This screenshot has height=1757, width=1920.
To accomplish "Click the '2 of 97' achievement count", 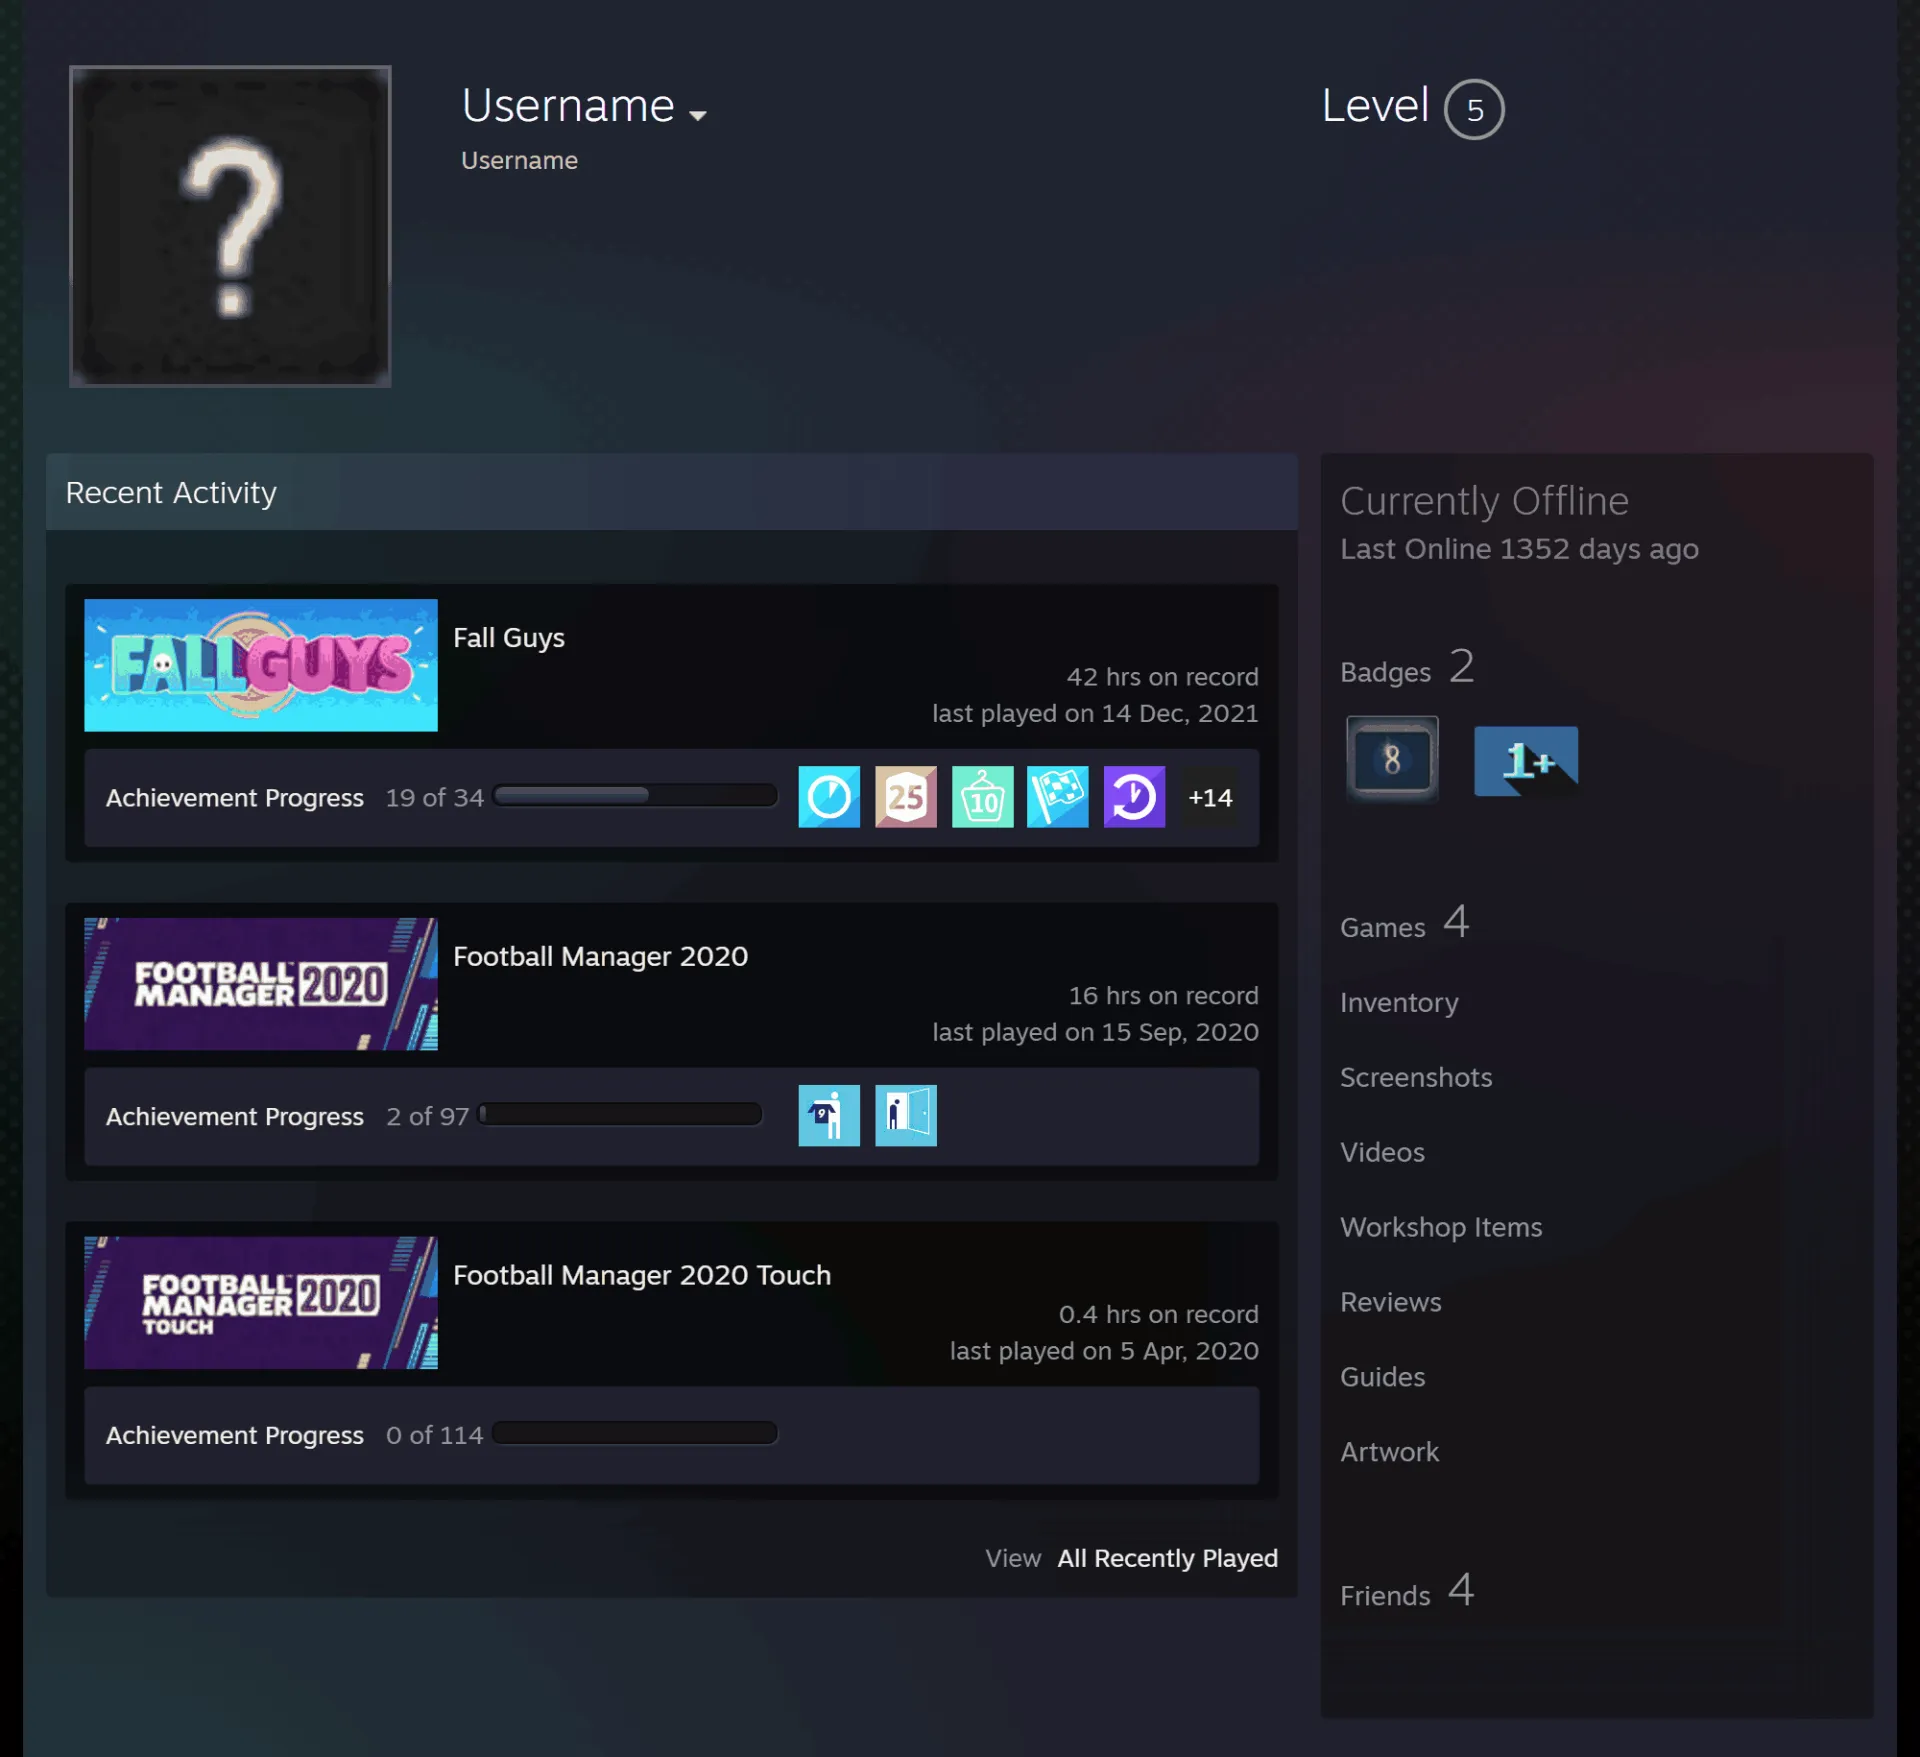I will [428, 1116].
